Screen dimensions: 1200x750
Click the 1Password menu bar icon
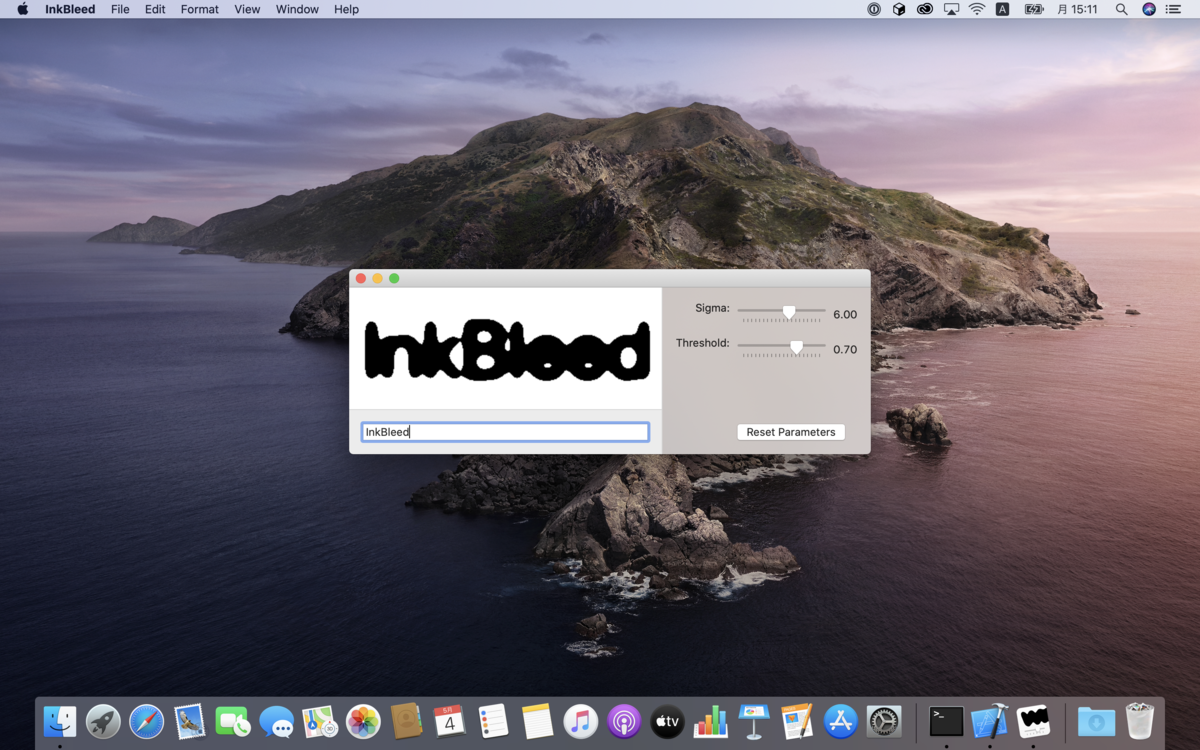(874, 9)
